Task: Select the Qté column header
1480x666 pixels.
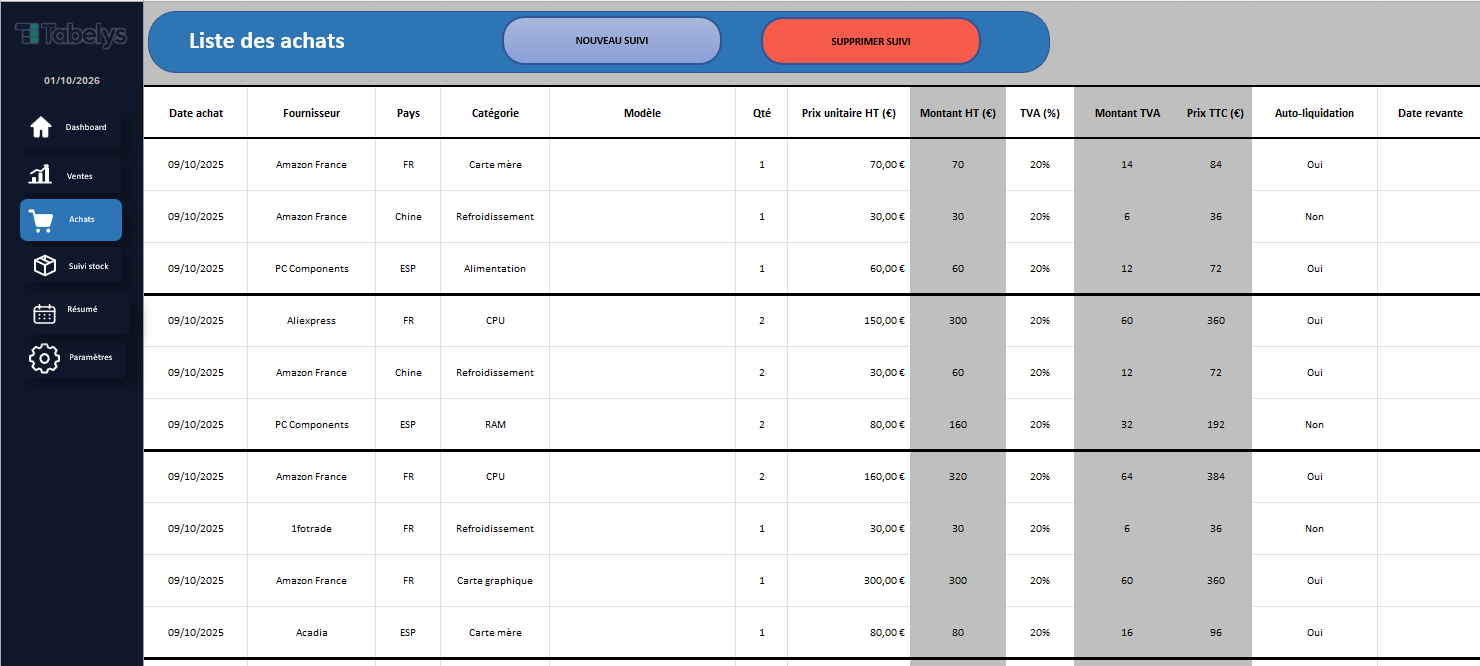Action: point(762,113)
